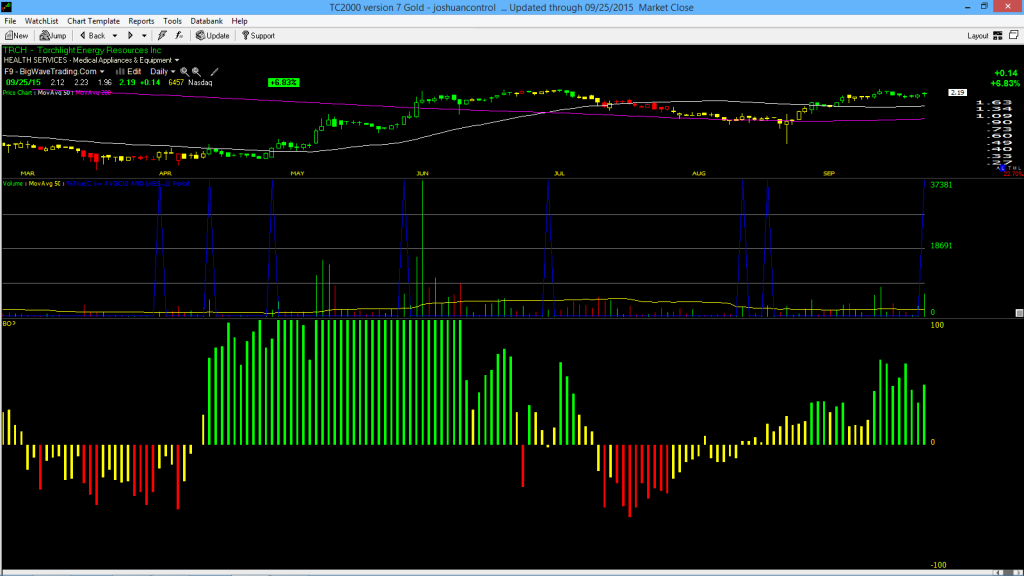Select the line drawing tool
This screenshot has width=1024, height=576.
click(x=214, y=72)
